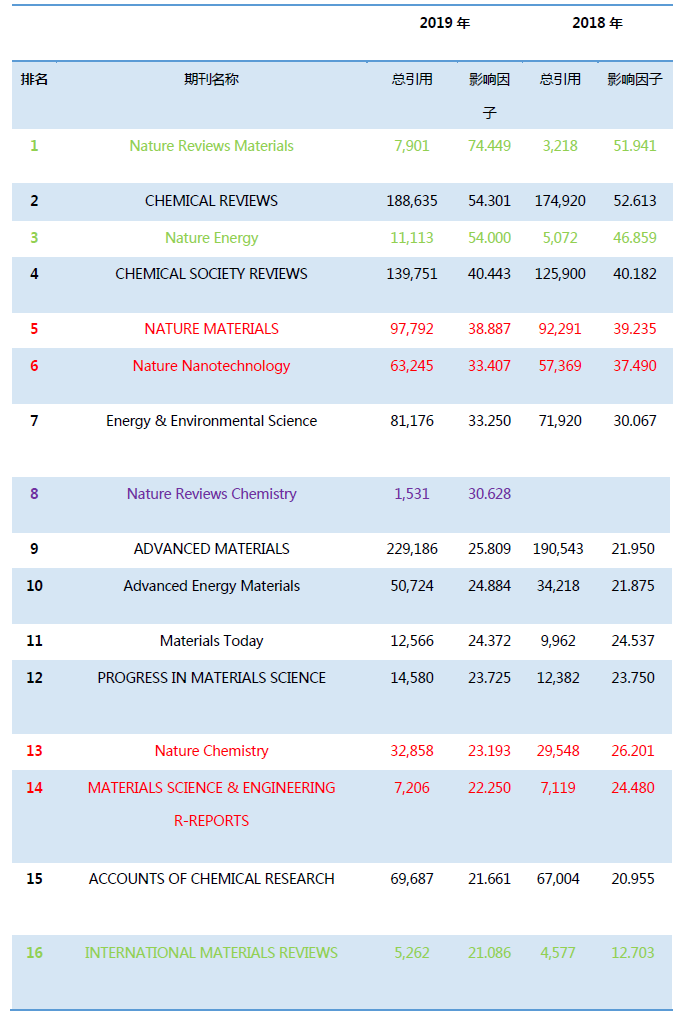The height and width of the screenshot is (1013, 675).
Task: Select the impact factor 74.449
Action: (489, 146)
